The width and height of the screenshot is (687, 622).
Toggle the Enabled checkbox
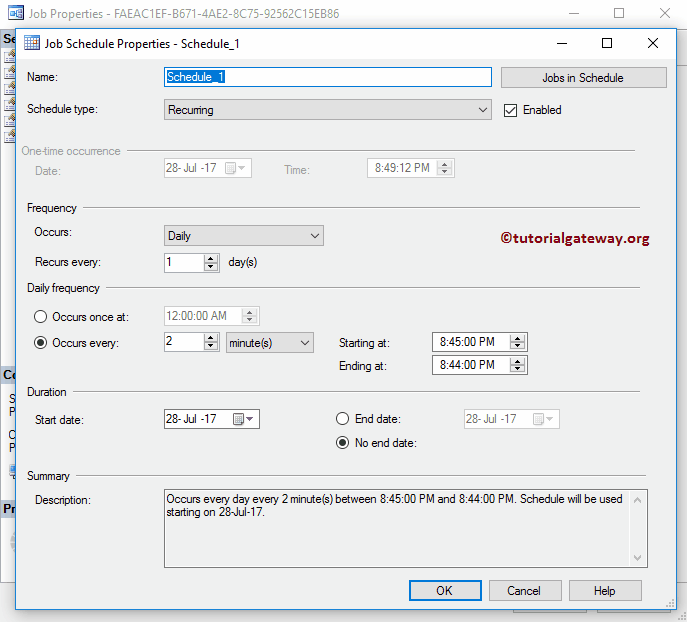click(x=510, y=110)
